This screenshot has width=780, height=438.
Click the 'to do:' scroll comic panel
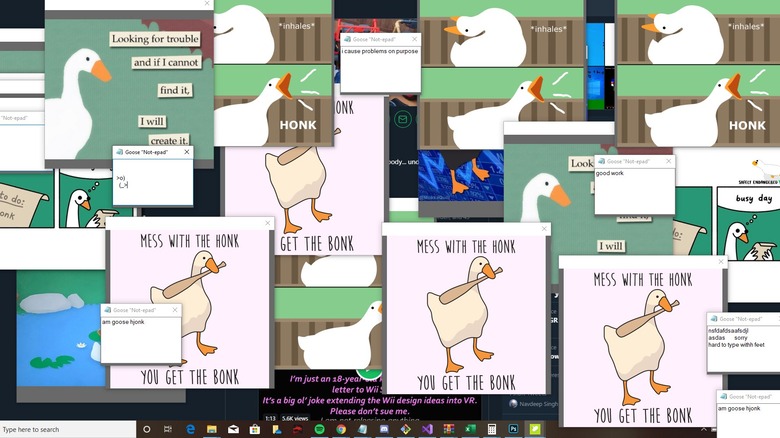pyautogui.click(x=26, y=199)
